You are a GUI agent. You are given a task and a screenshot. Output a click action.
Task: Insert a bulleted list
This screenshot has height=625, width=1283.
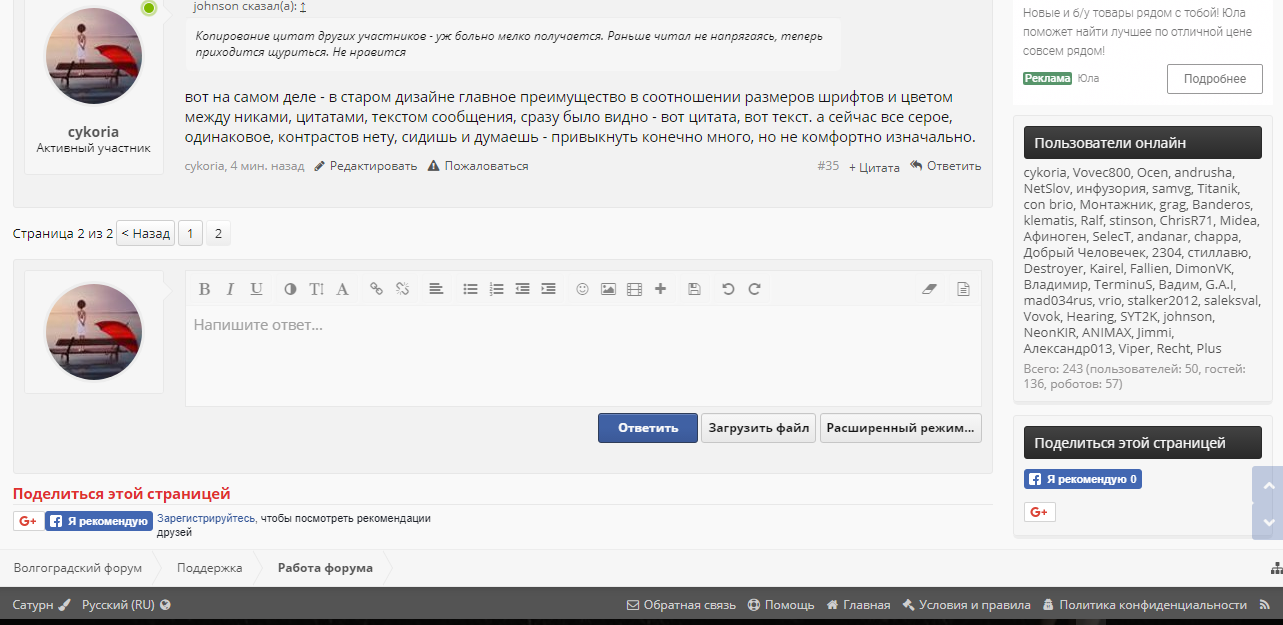[x=470, y=289]
